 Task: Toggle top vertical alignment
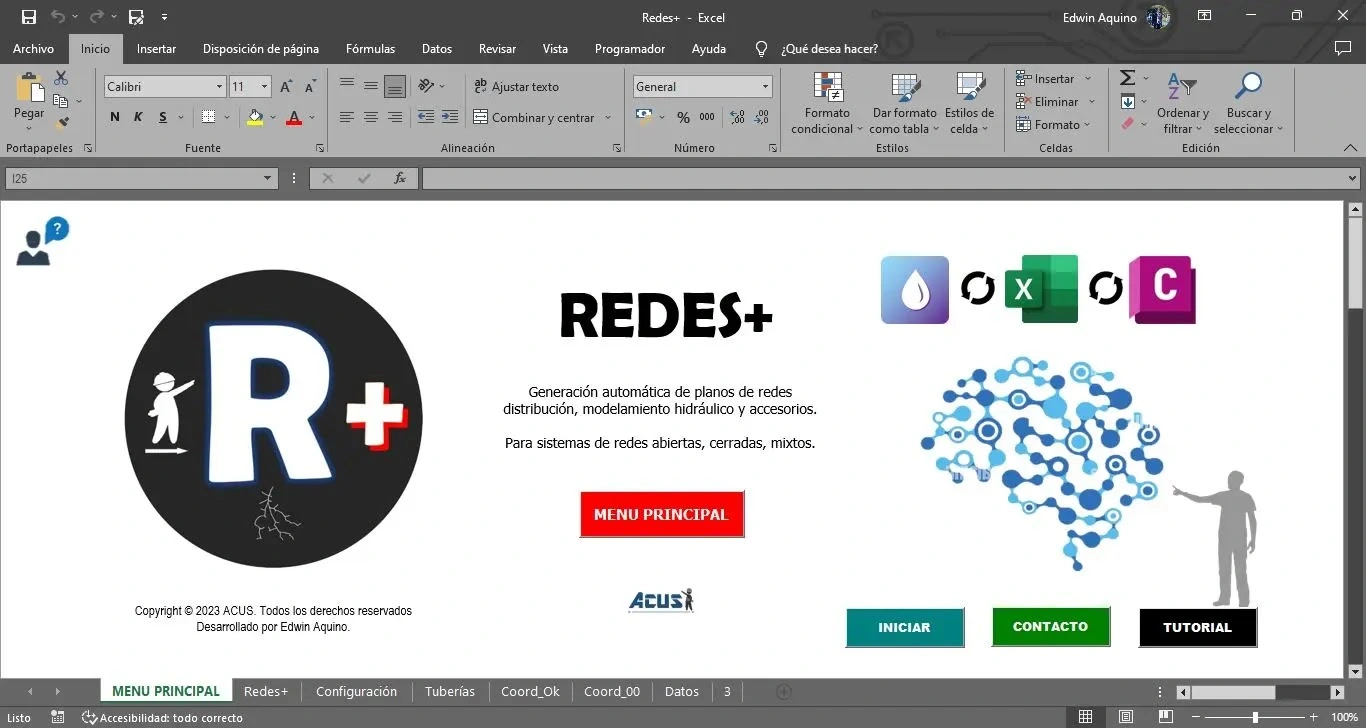[x=347, y=86]
